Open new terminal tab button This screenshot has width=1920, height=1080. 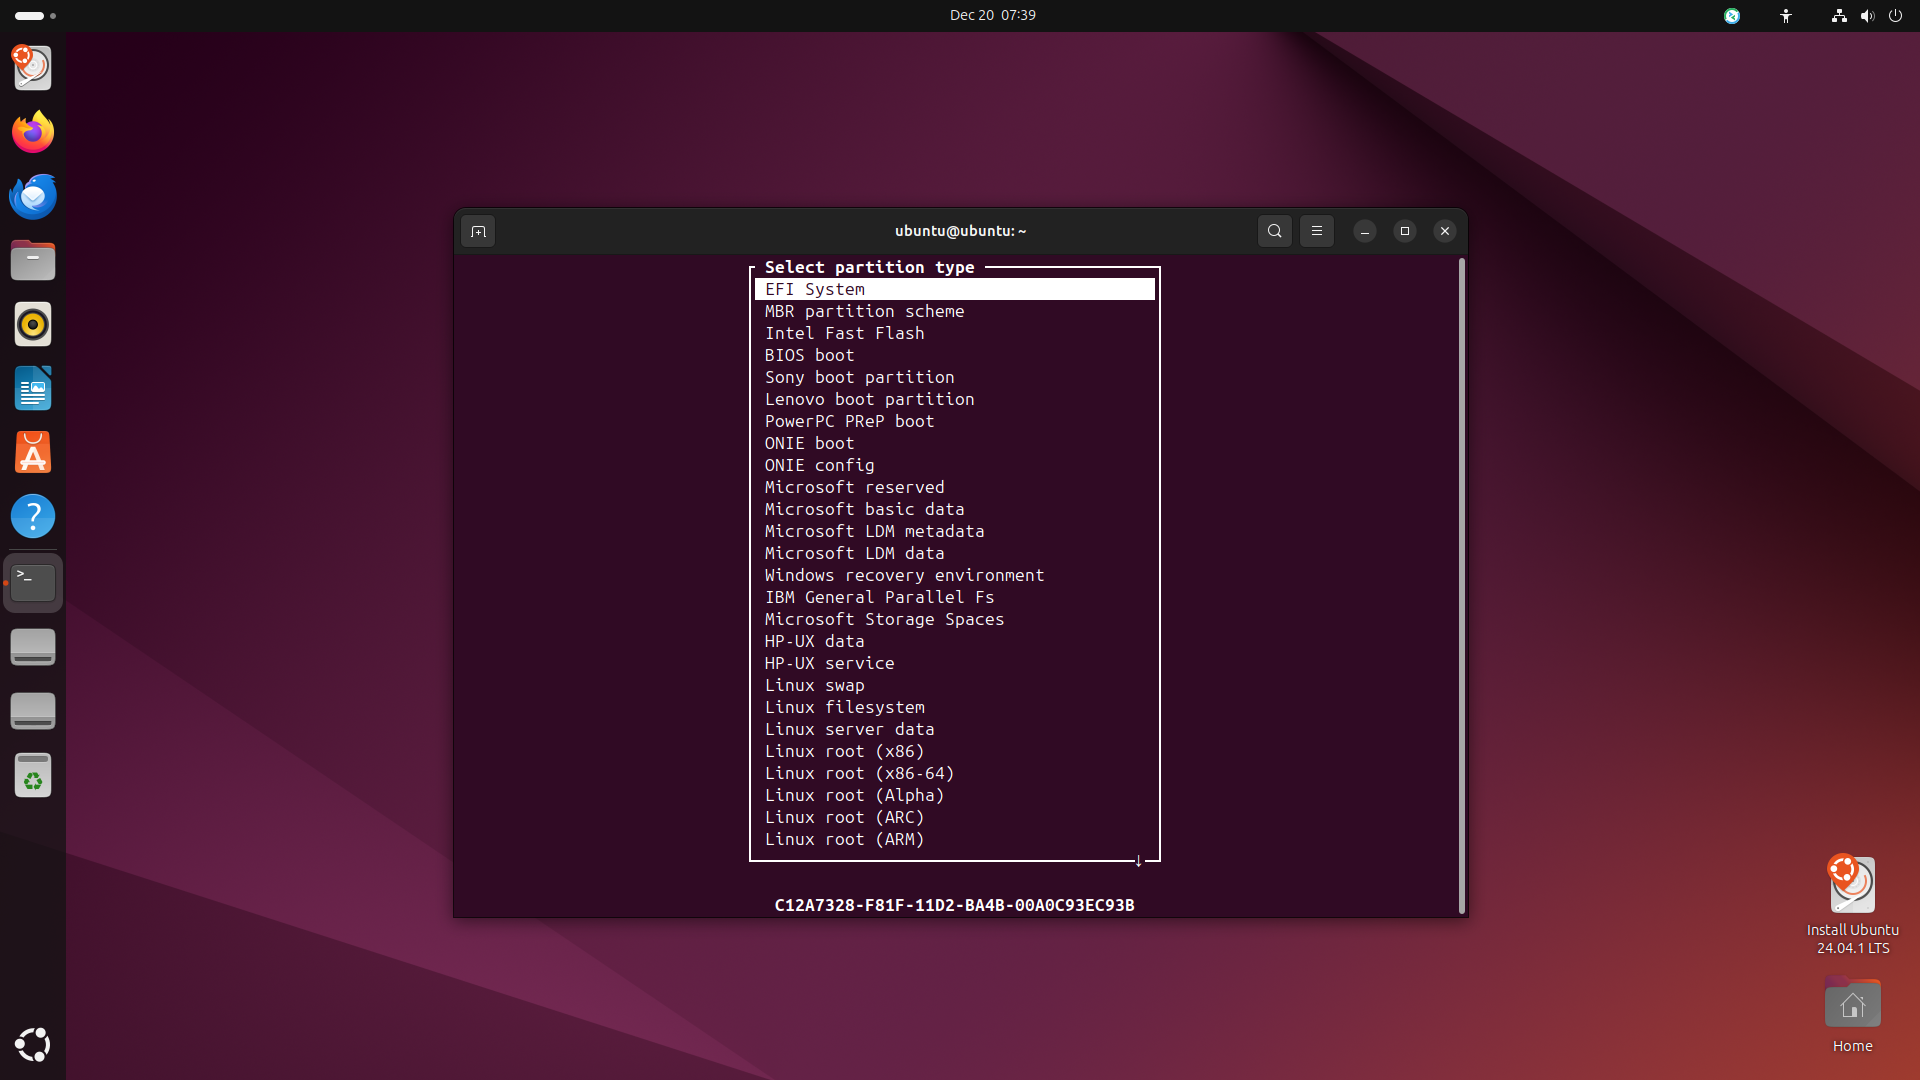(x=478, y=231)
